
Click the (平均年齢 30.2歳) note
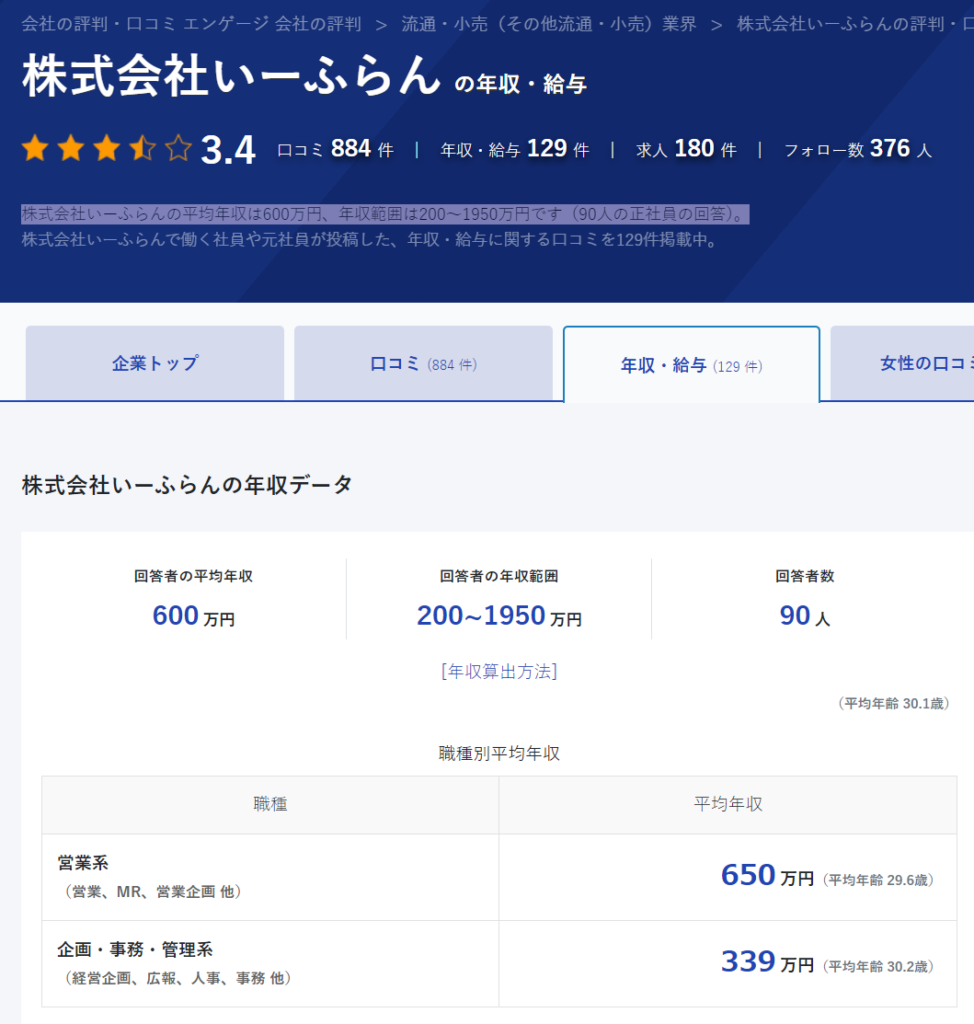point(878,967)
